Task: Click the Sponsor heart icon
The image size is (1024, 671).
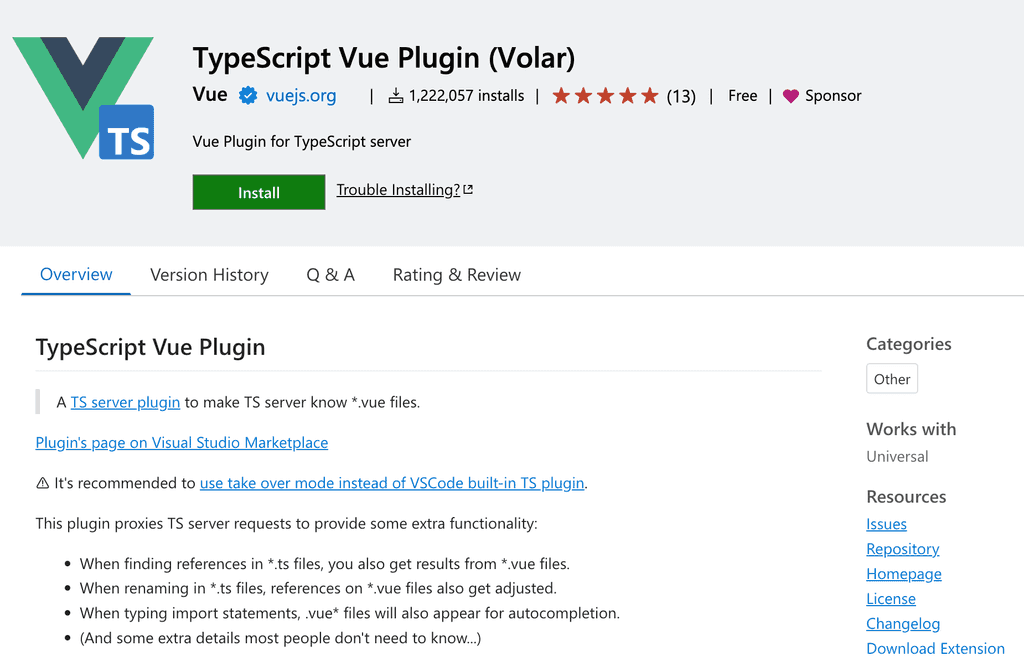Action: click(791, 96)
